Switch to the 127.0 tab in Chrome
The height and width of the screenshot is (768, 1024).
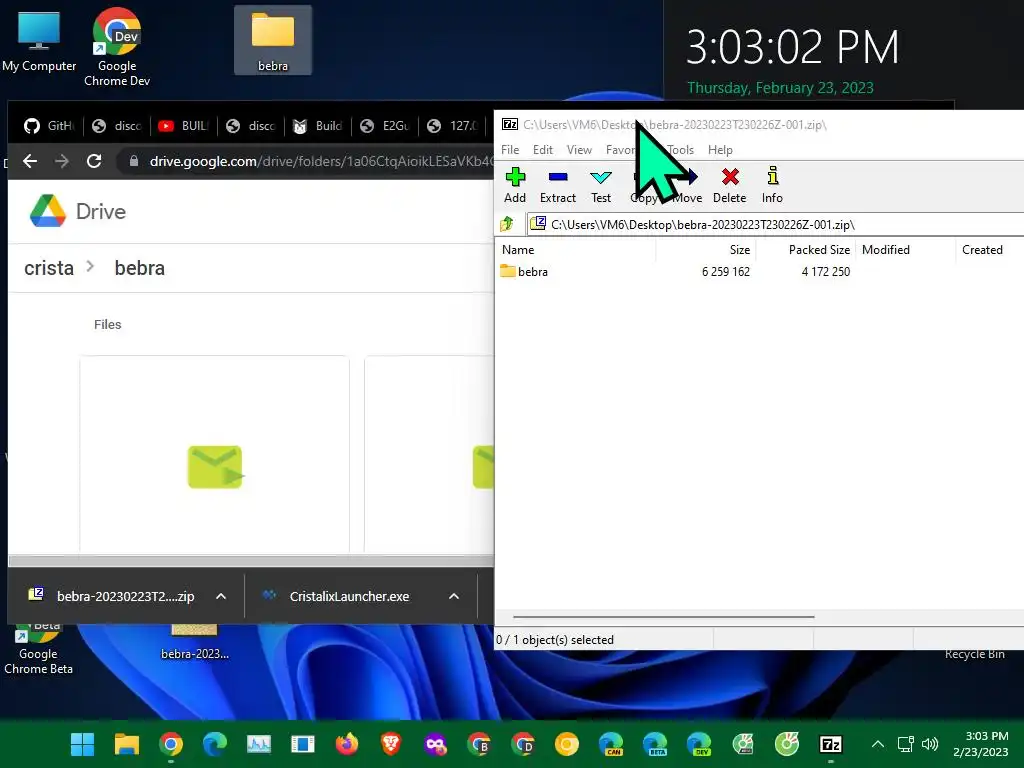452,125
